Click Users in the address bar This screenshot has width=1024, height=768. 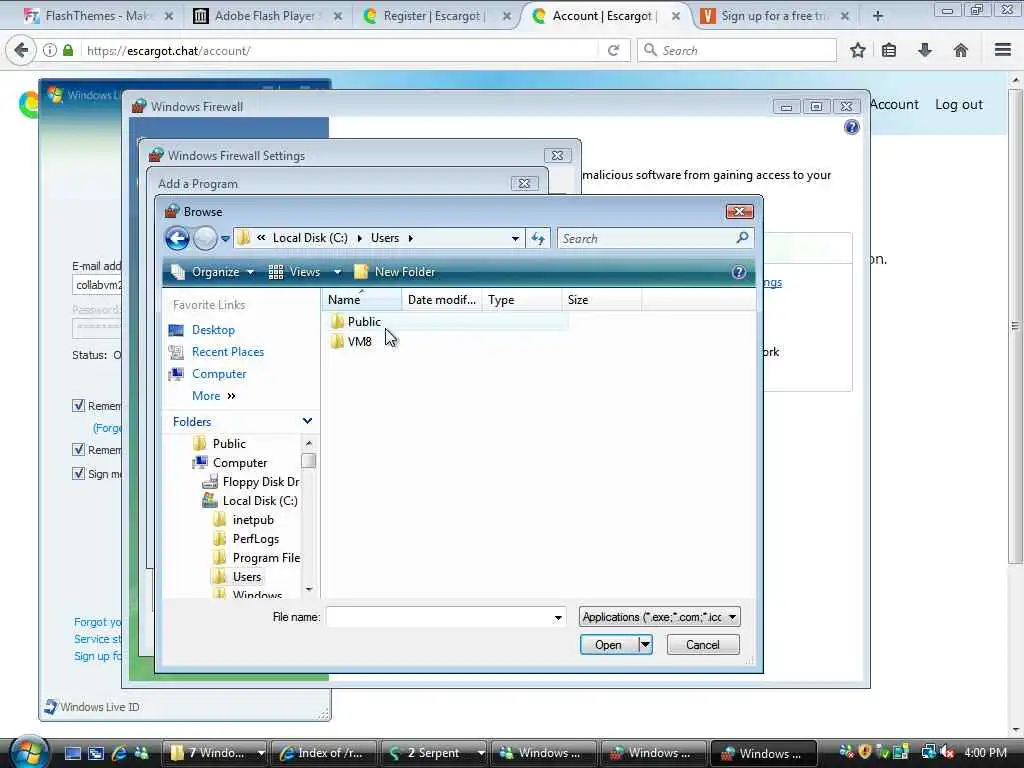(x=385, y=238)
